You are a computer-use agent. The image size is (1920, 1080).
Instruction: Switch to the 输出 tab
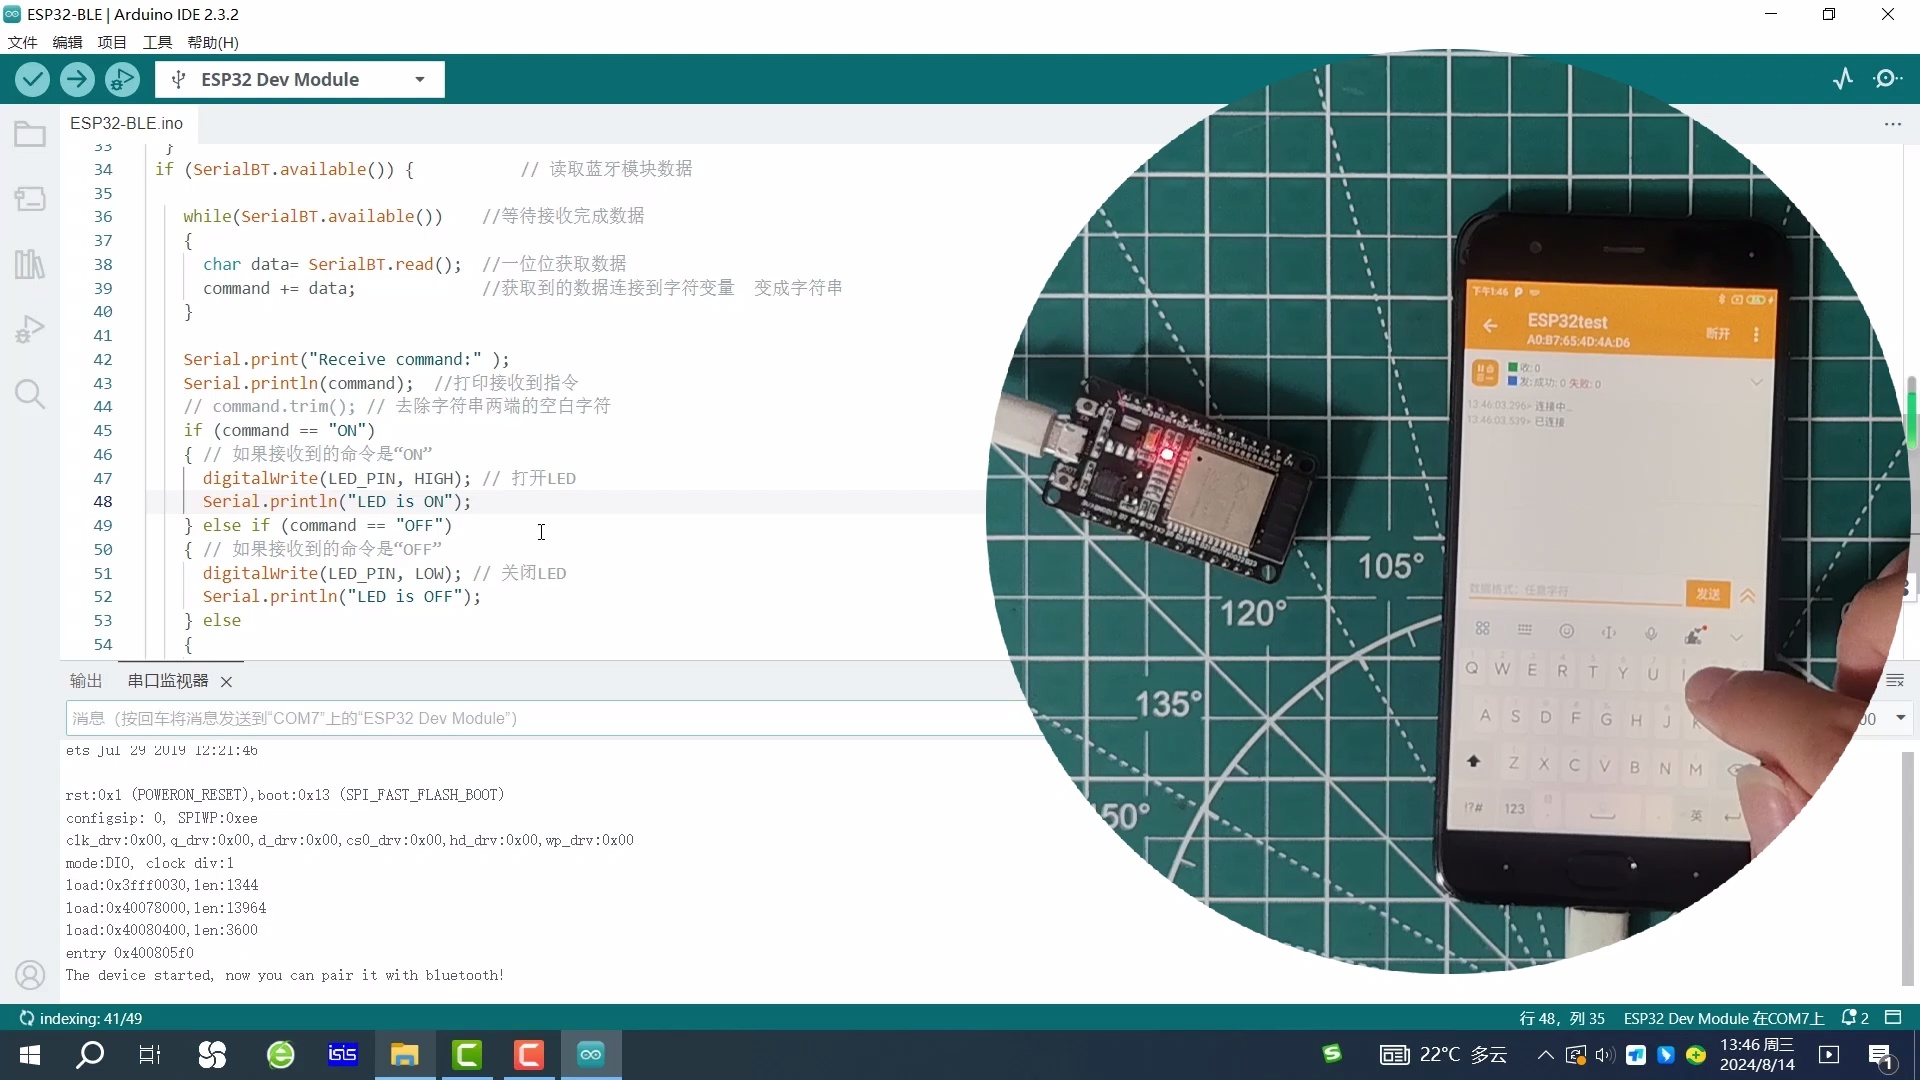click(x=85, y=680)
